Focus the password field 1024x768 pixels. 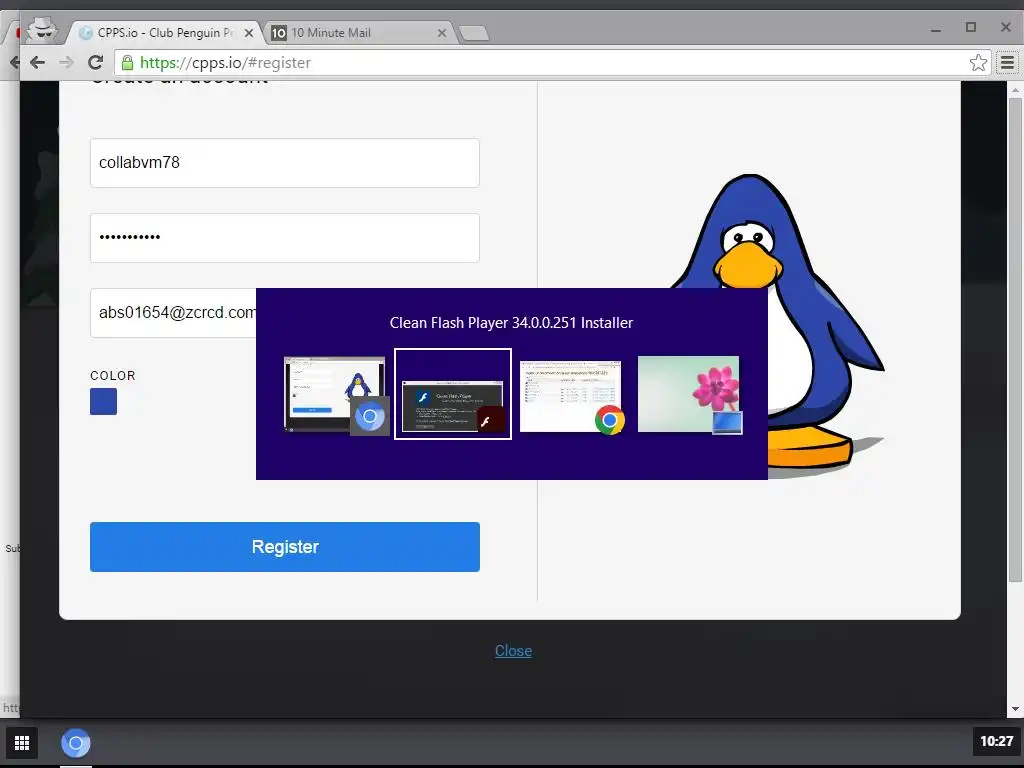pos(285,238)
